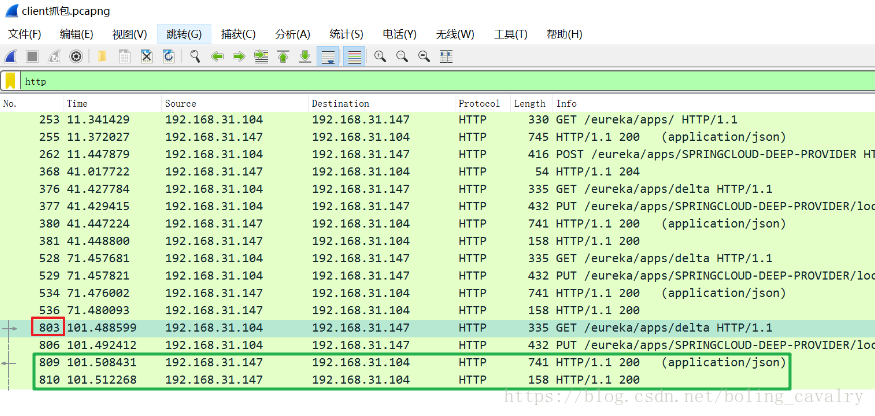Select highlighted packet 803 row
This screenshot has height=416, width=875.
click(x=438, y=328)
